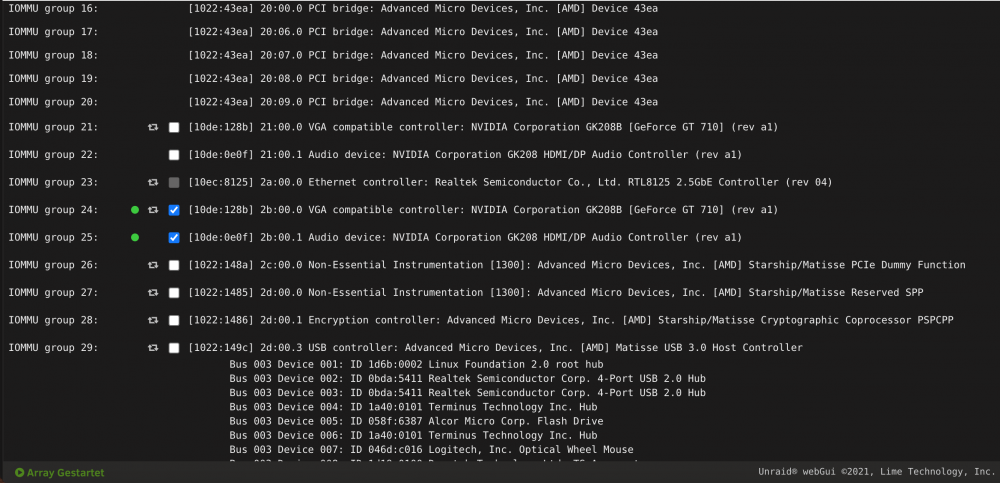Check the Cryptographic Coprocessor PSPCPP checkbox
The width and height of the screenshot is (1000, 483).
pos(173,320)
